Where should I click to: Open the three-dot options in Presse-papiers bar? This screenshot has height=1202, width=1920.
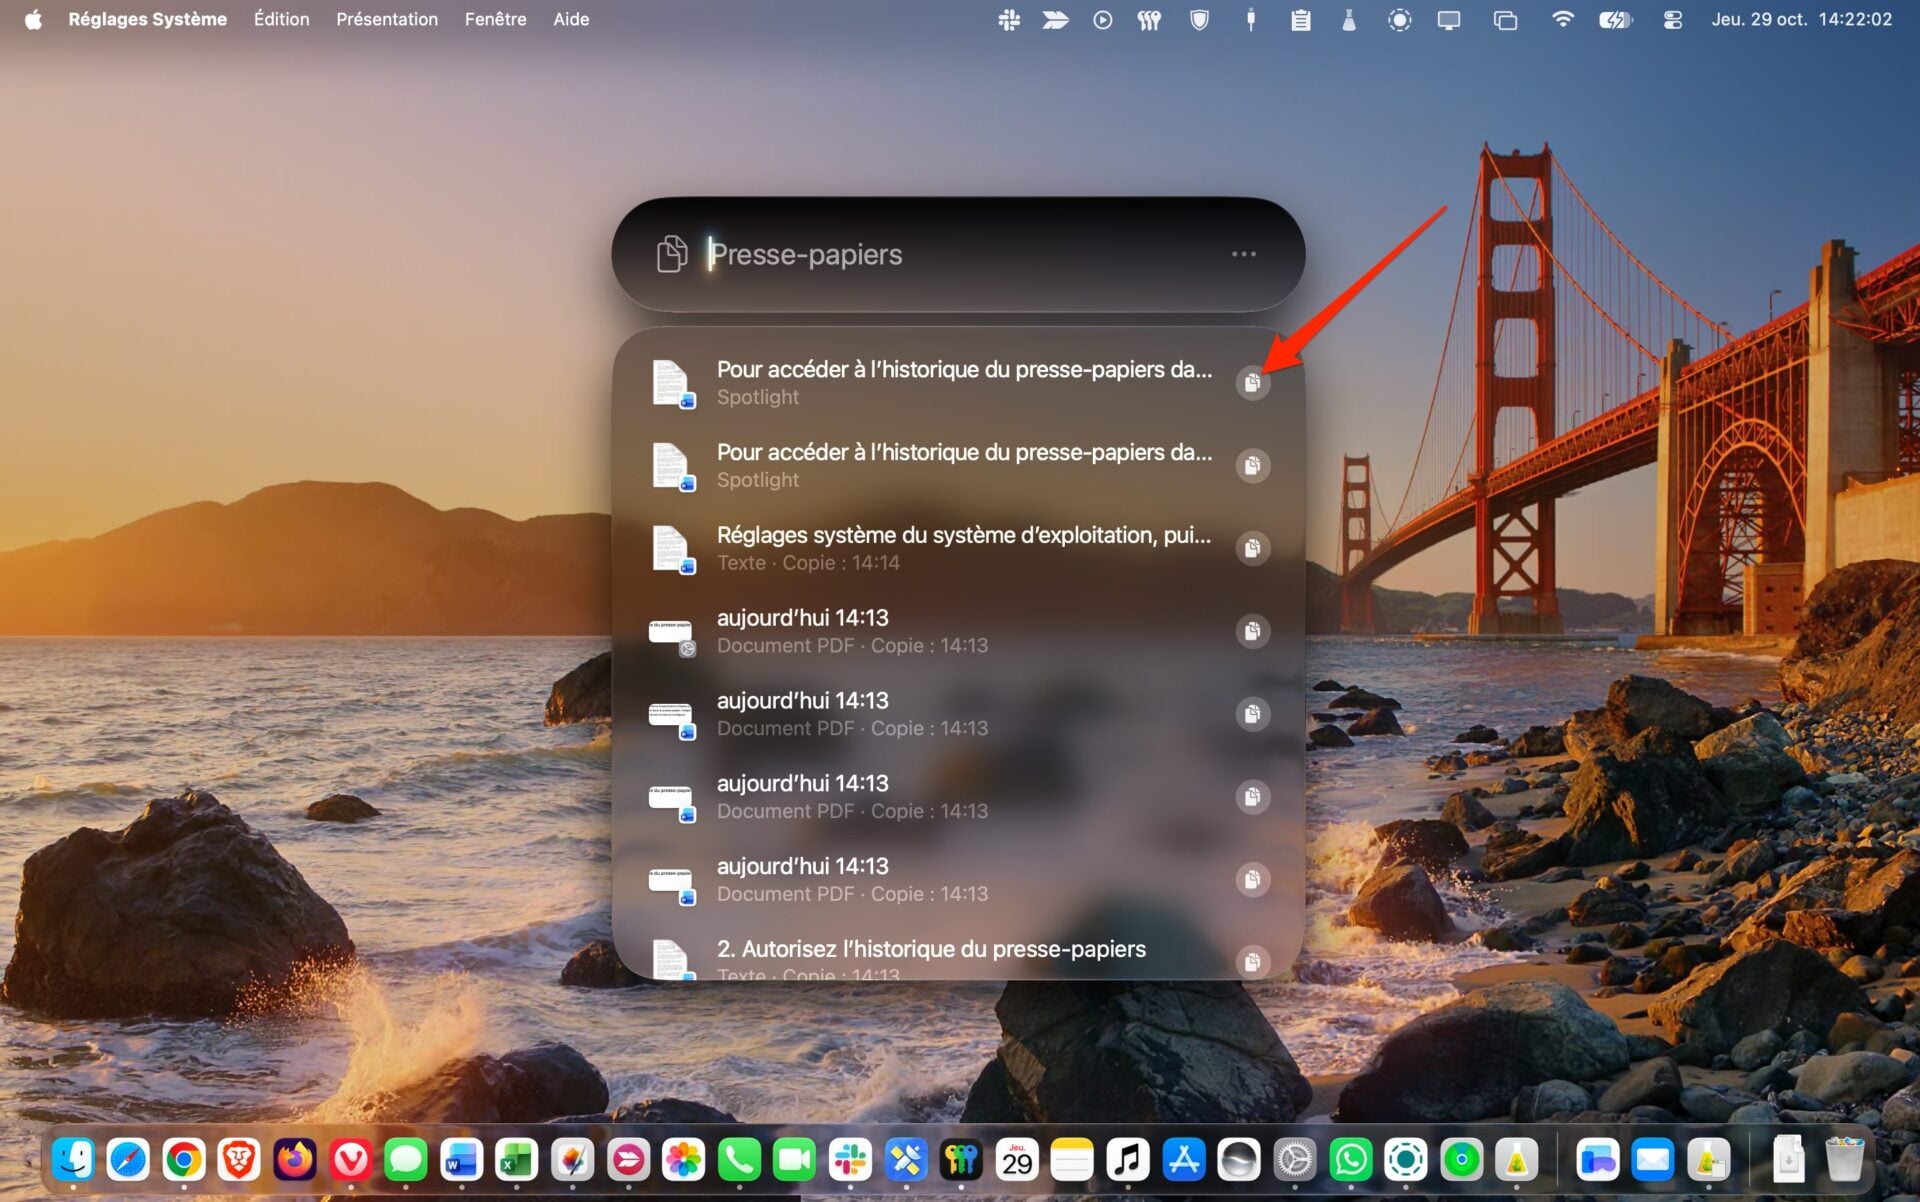pyautogui.click(x=1243, y=254)
